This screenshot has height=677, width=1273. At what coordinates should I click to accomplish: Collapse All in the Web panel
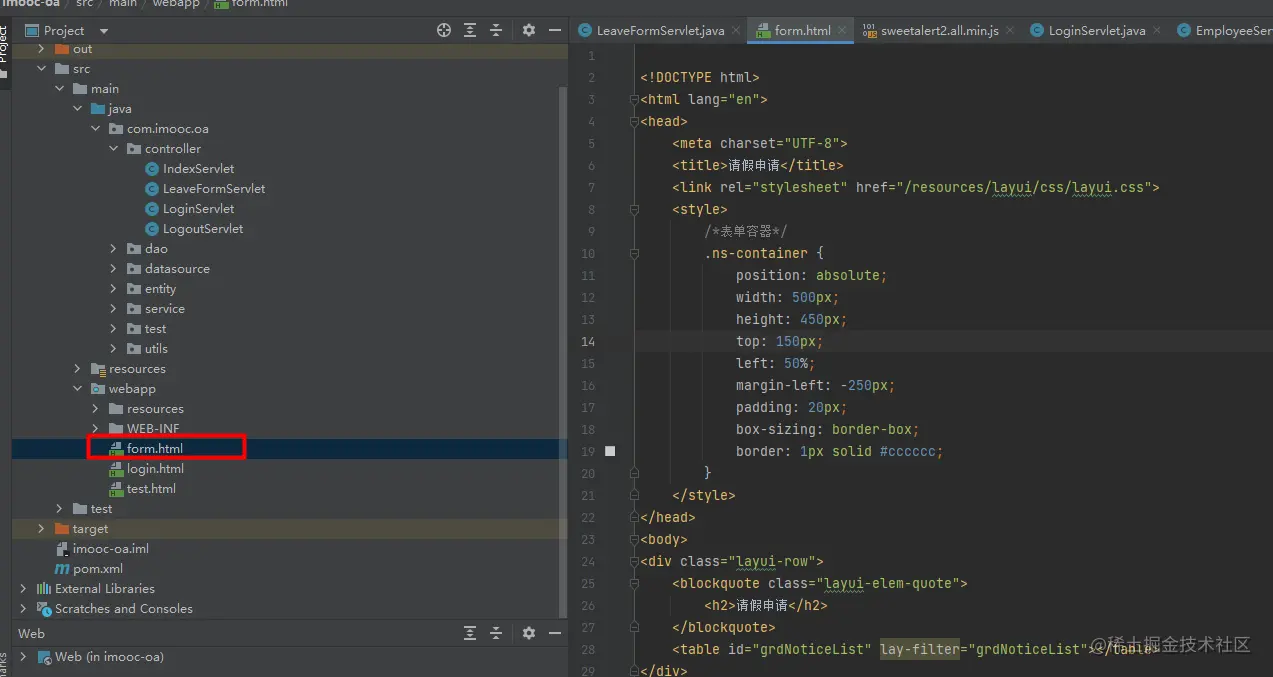[495, 633]
